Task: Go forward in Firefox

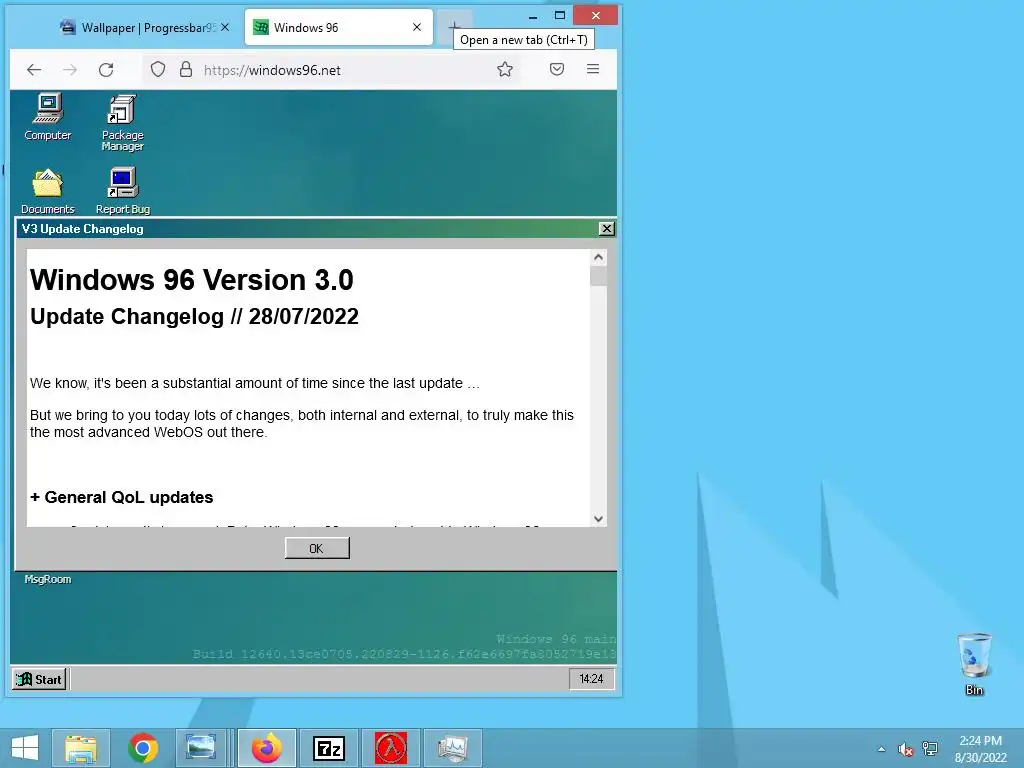Action: pos(70,70)
